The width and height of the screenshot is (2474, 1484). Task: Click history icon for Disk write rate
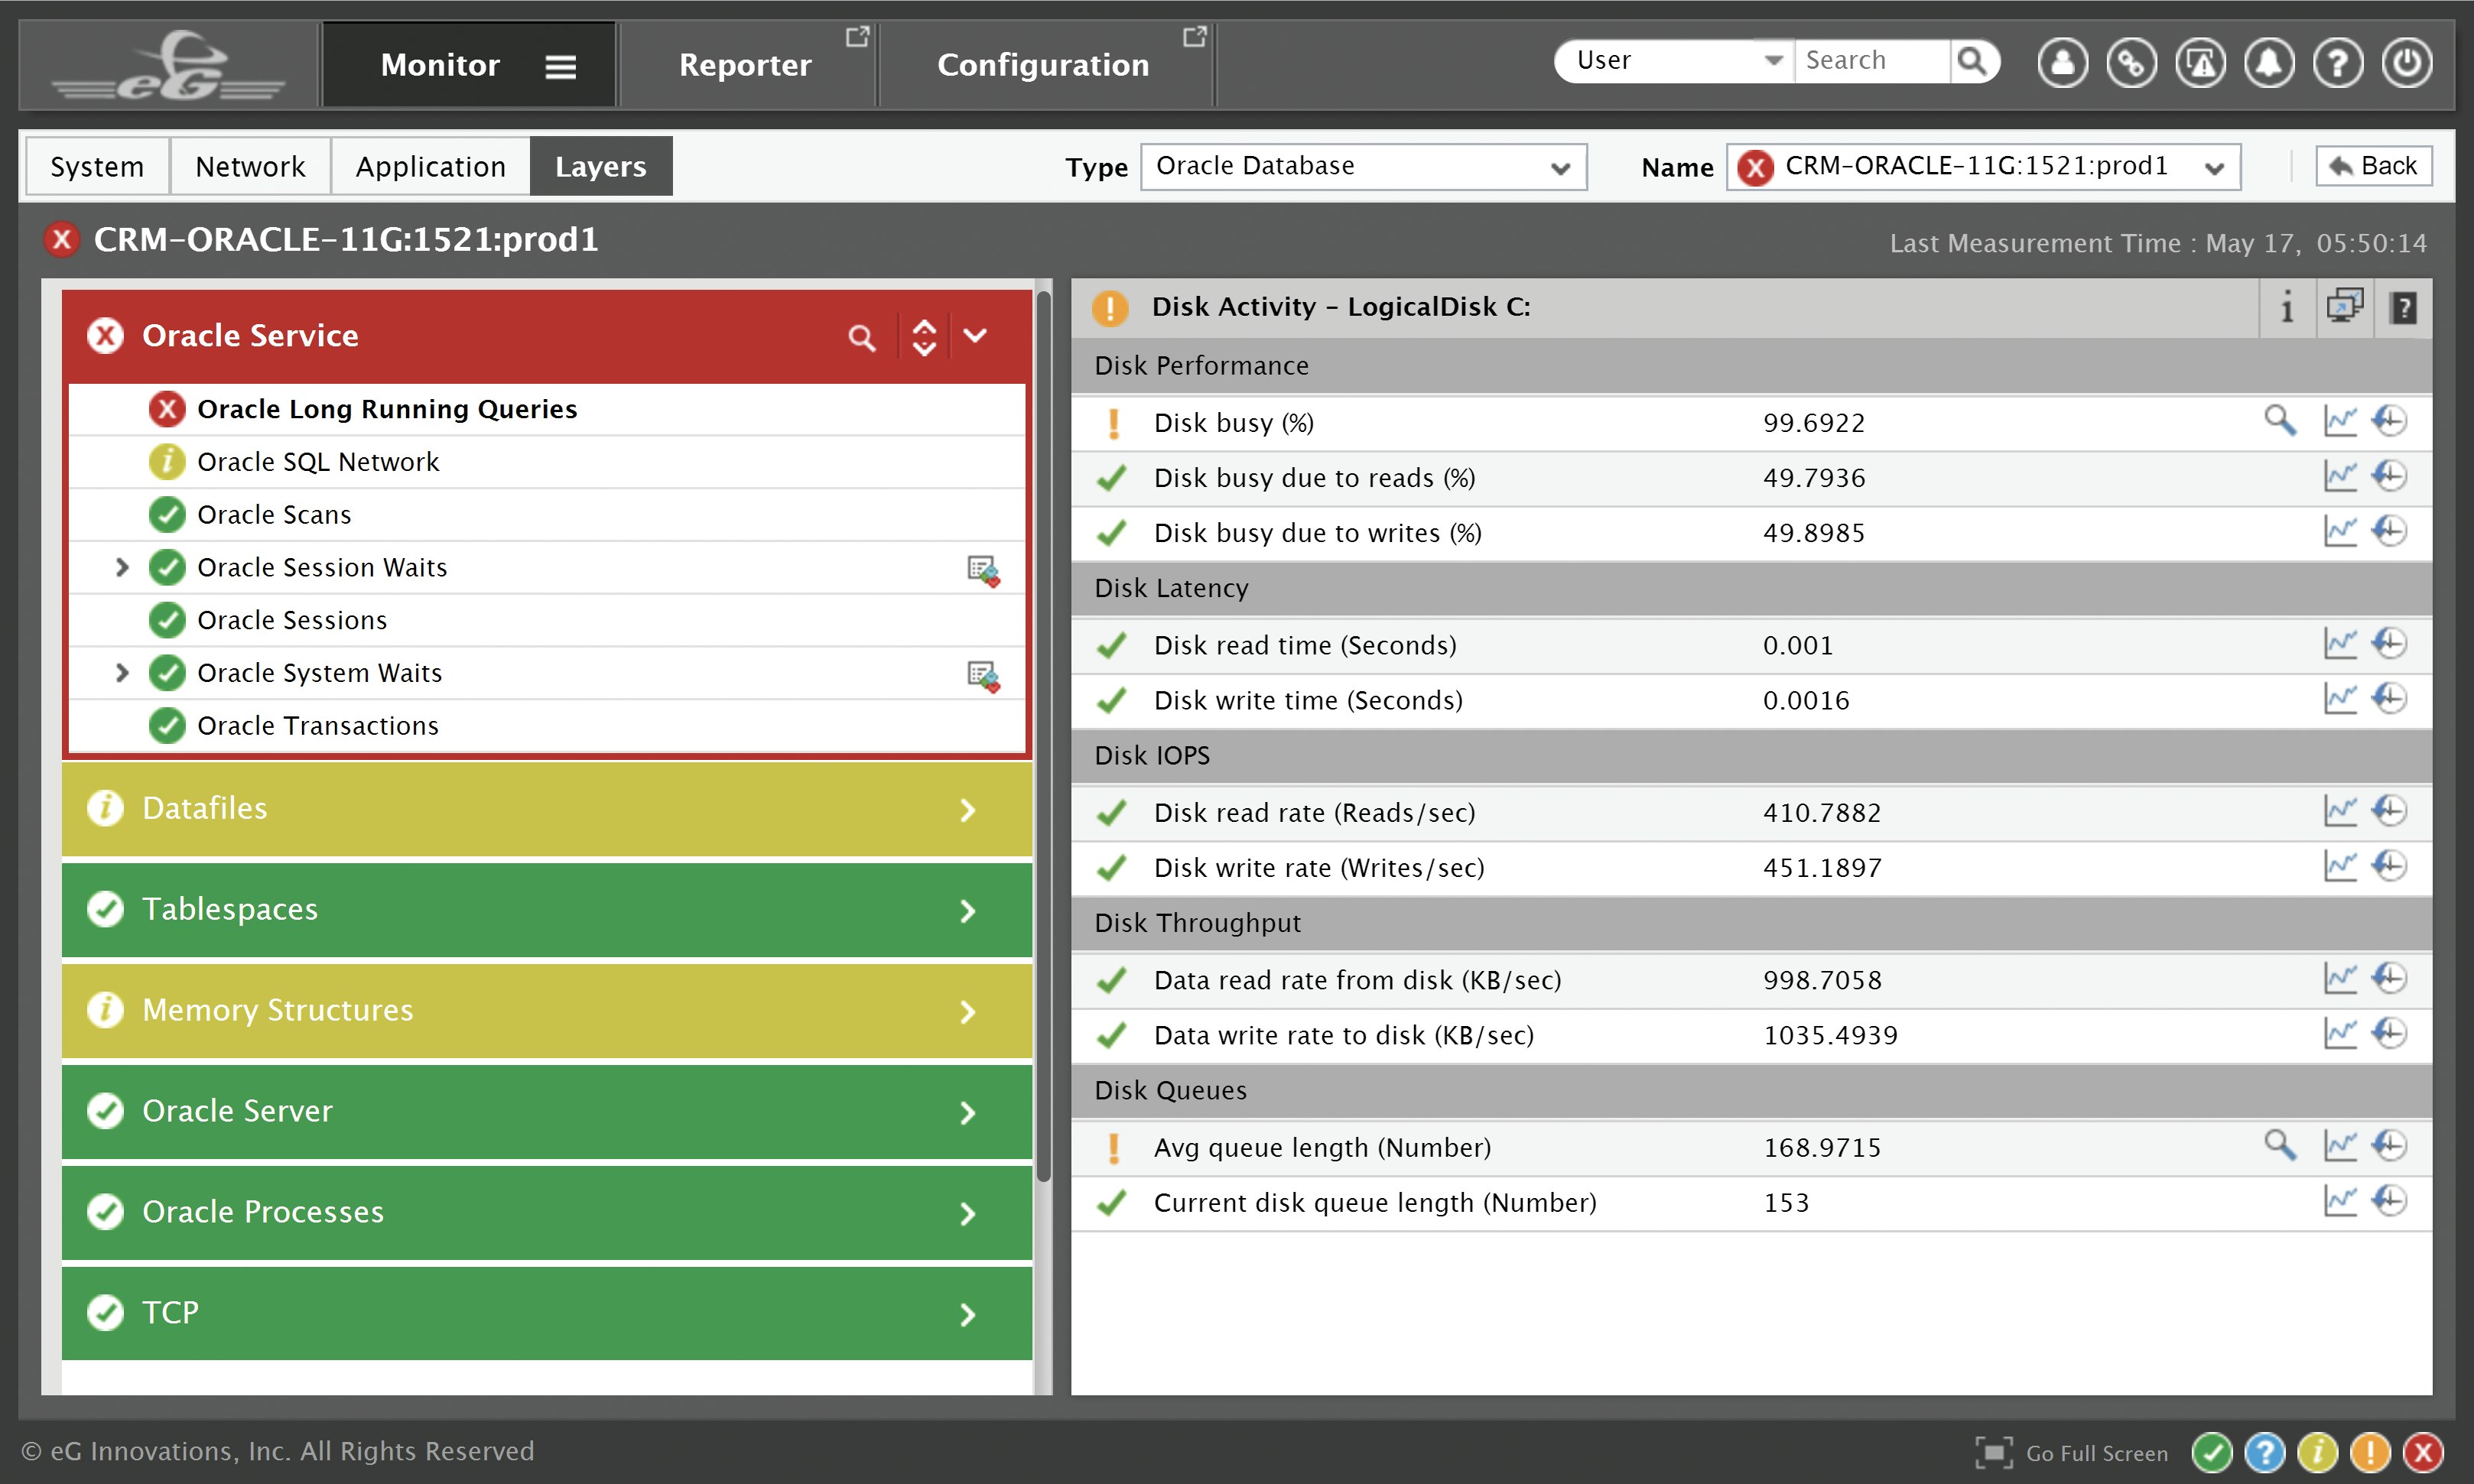2390,866
